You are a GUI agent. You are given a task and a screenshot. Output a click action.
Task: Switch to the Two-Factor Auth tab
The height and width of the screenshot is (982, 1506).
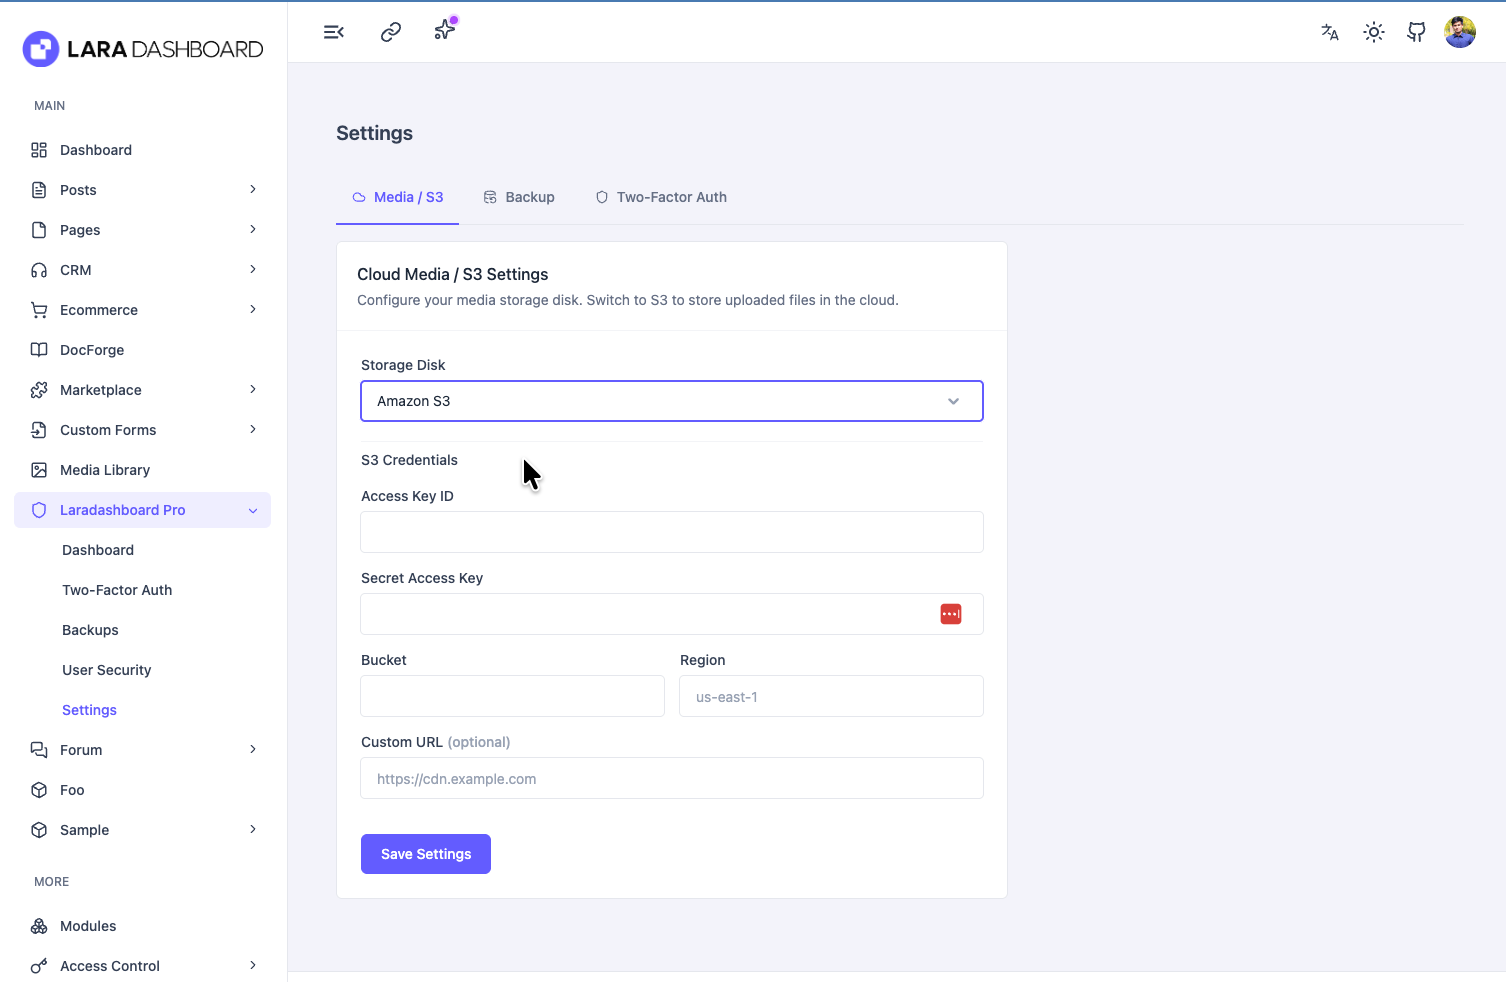tap(661, 197)
